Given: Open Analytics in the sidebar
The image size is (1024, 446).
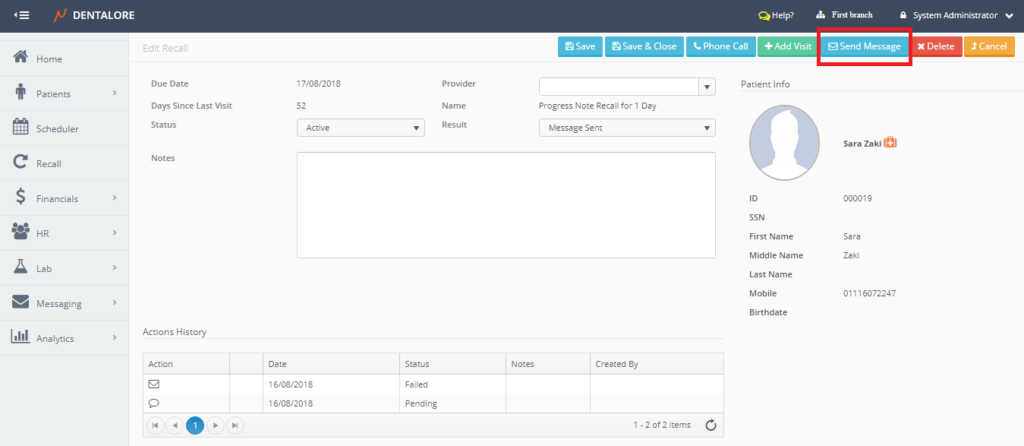Looking at the screenshot, I should point(55,338).
